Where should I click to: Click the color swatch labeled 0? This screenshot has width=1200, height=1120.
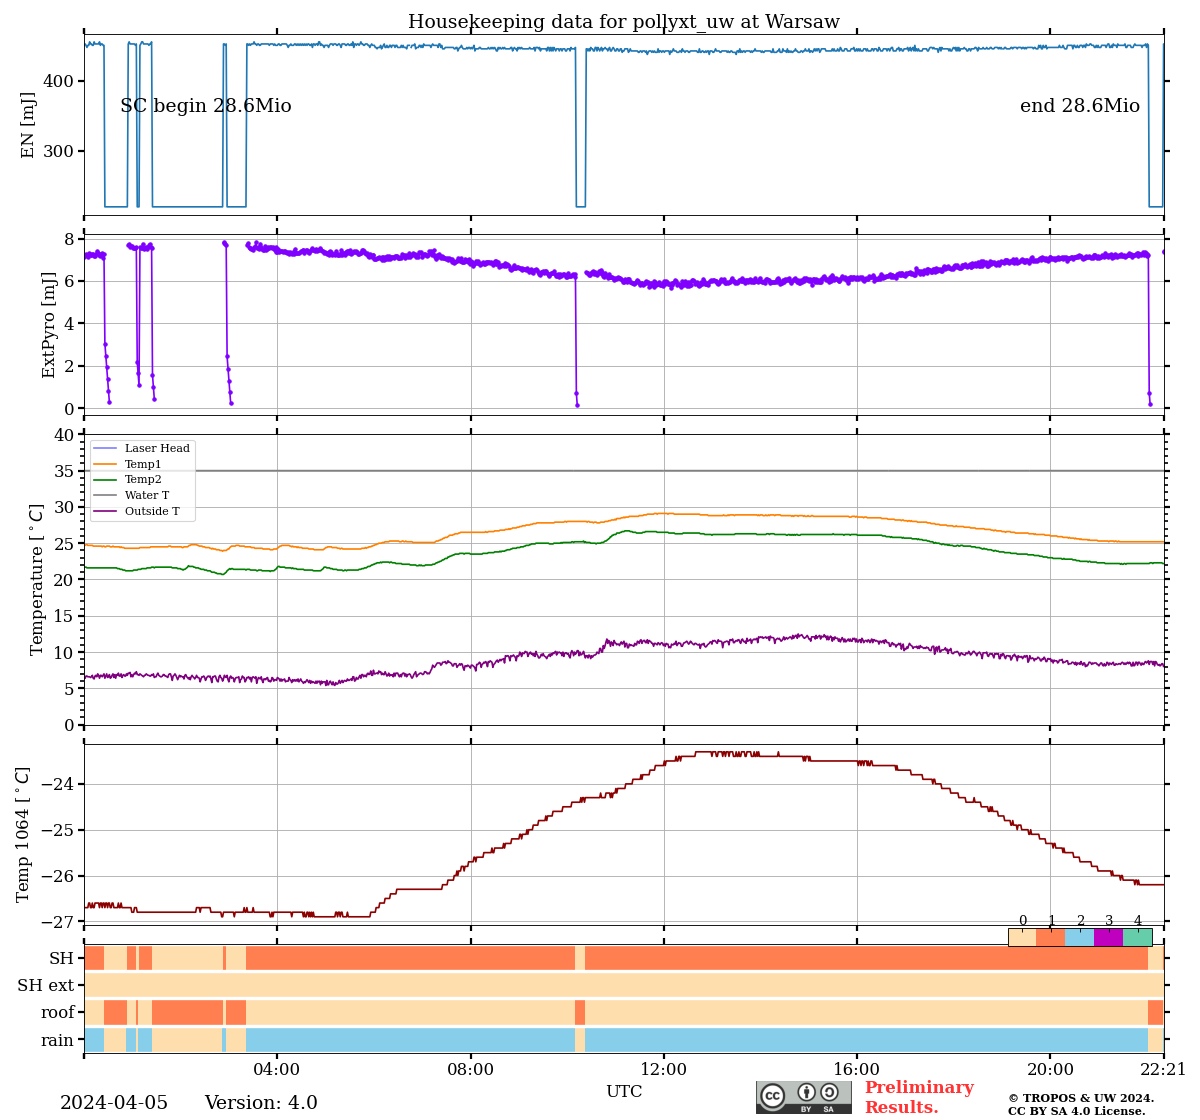1022,937
